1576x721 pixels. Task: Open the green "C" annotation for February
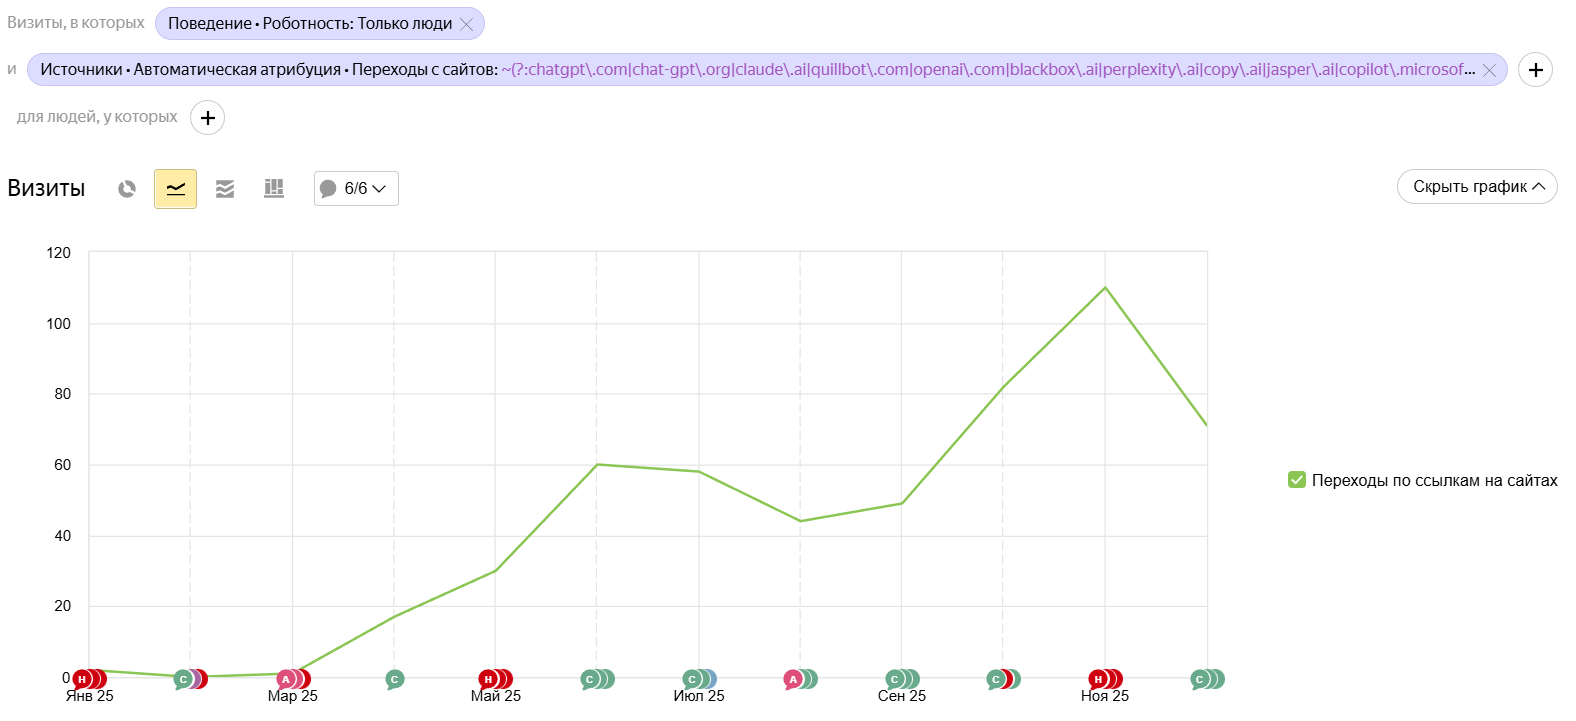182,680
